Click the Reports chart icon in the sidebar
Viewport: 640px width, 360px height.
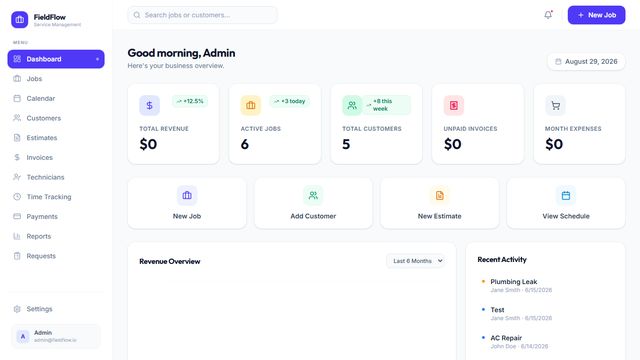click(17, 236)
